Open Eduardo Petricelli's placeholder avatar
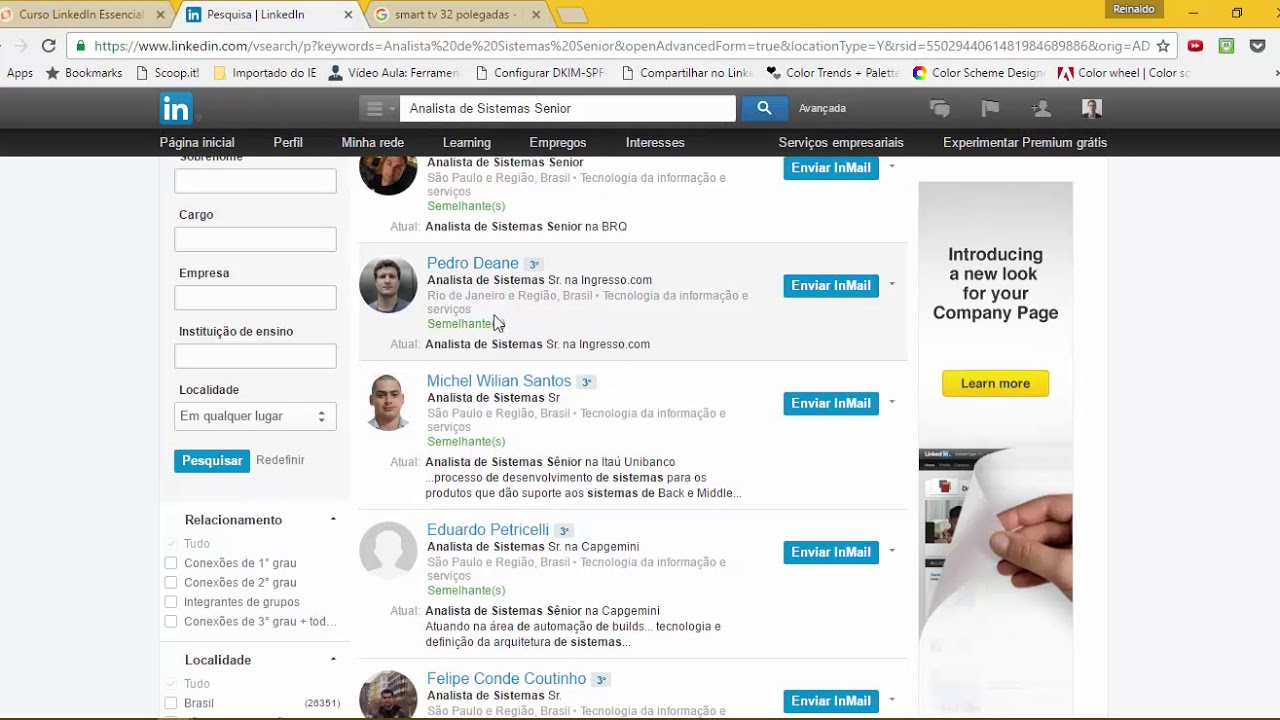Screen dimensions: 1280x720 388,551
